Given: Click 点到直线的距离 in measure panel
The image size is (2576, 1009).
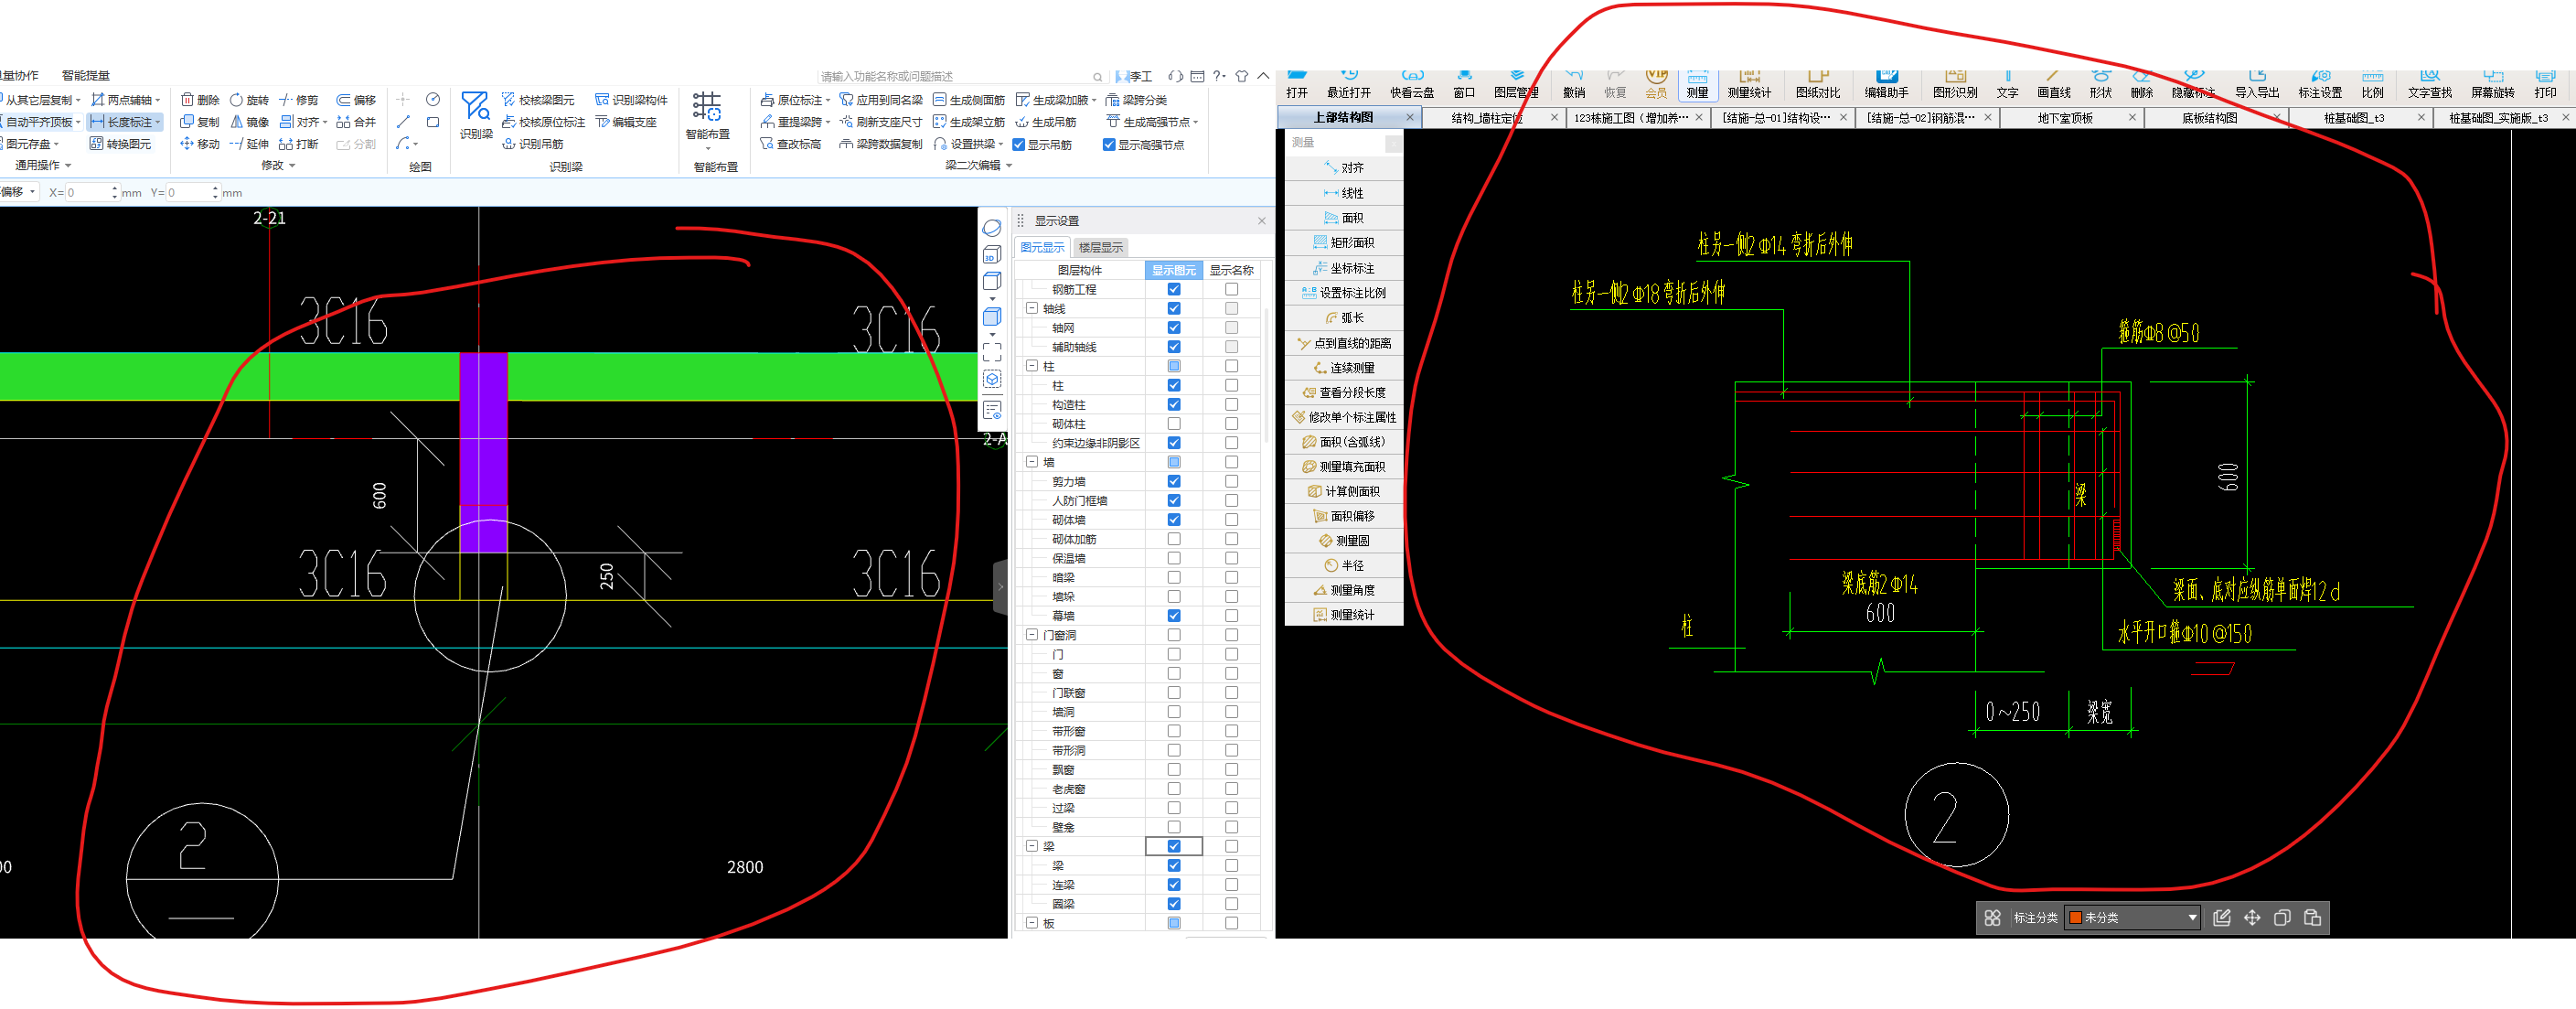Looking at the screenshot, I should 1344,343.
